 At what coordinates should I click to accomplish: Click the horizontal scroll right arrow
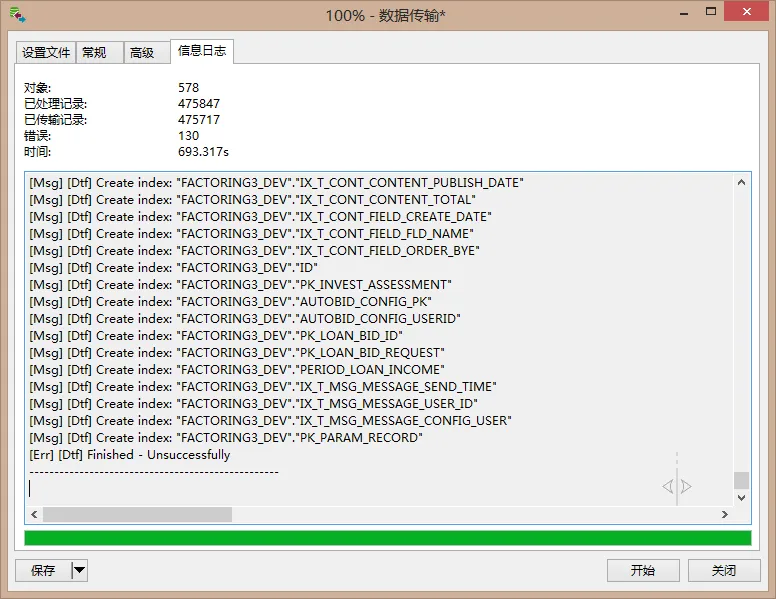[x=725, y=514]
